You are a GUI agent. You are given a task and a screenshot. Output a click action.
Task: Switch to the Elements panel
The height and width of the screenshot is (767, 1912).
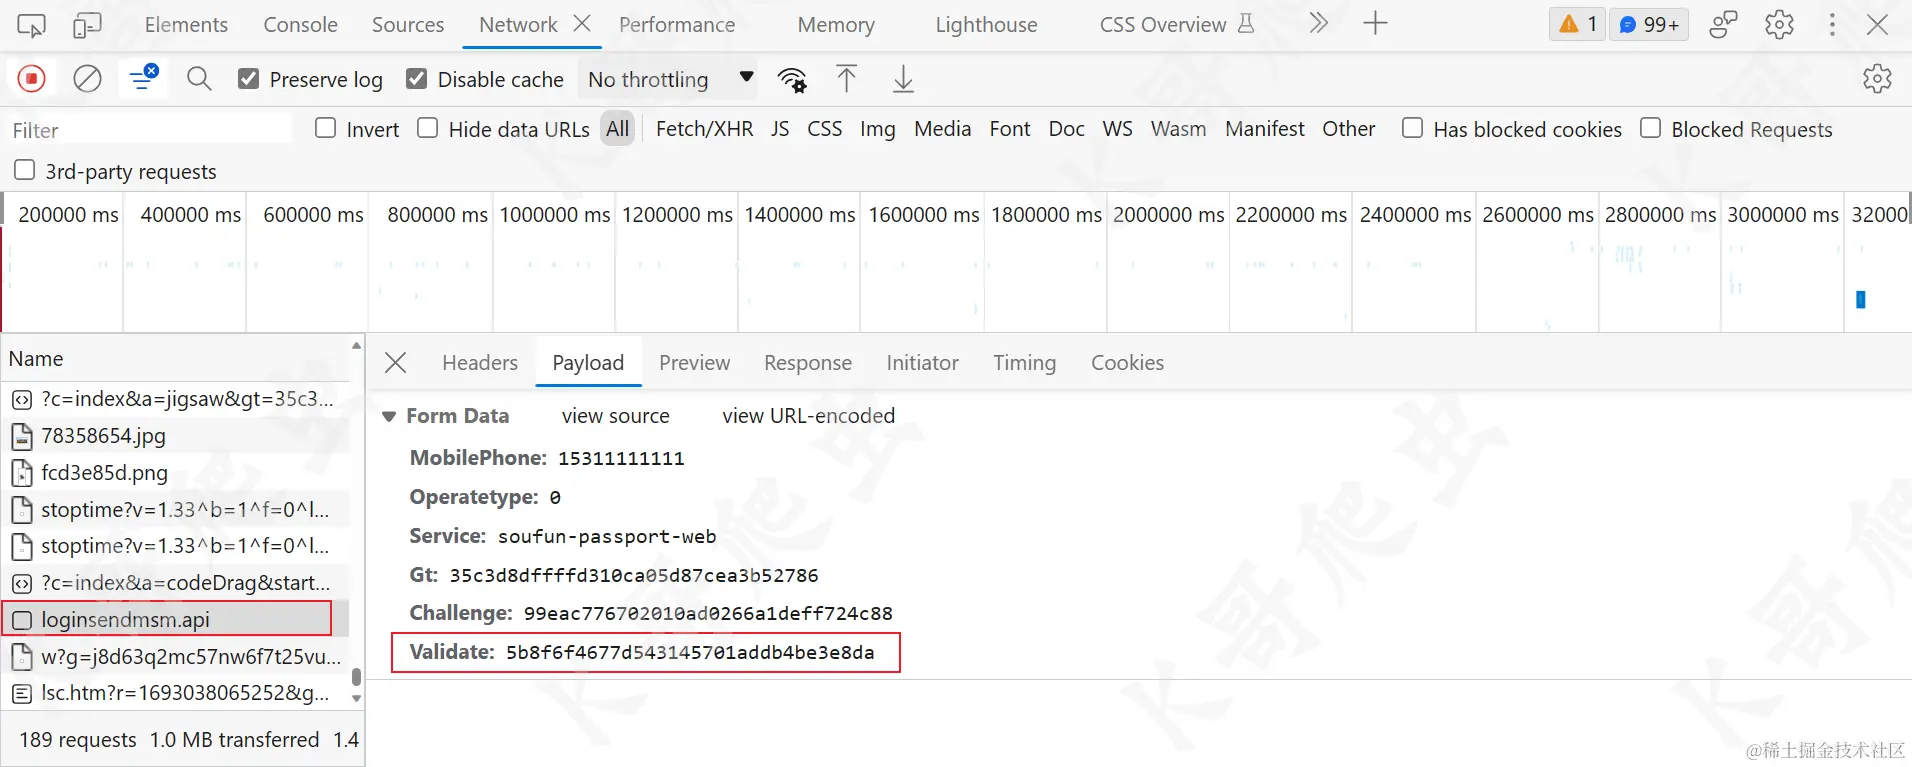click(186, 25)
